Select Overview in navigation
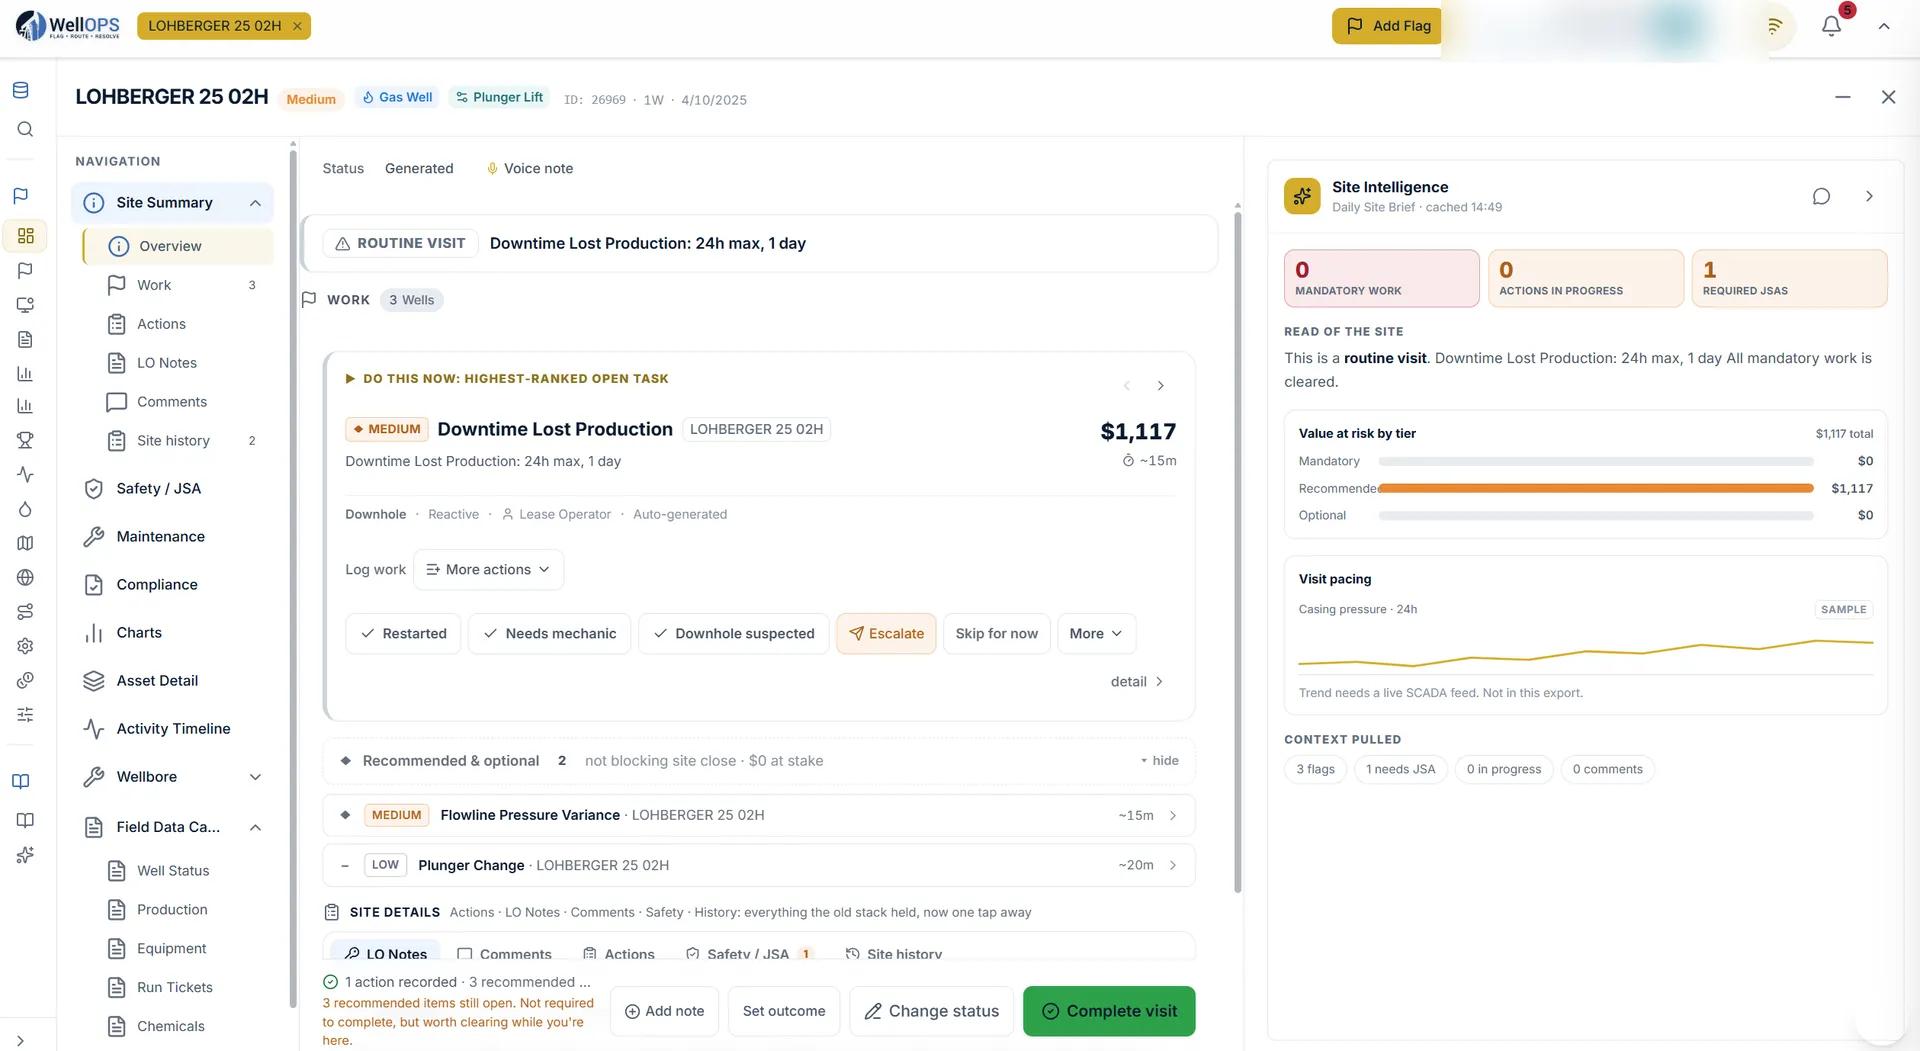The width and height of the screenshot is (1920, 1051). [x=178, y=246]
